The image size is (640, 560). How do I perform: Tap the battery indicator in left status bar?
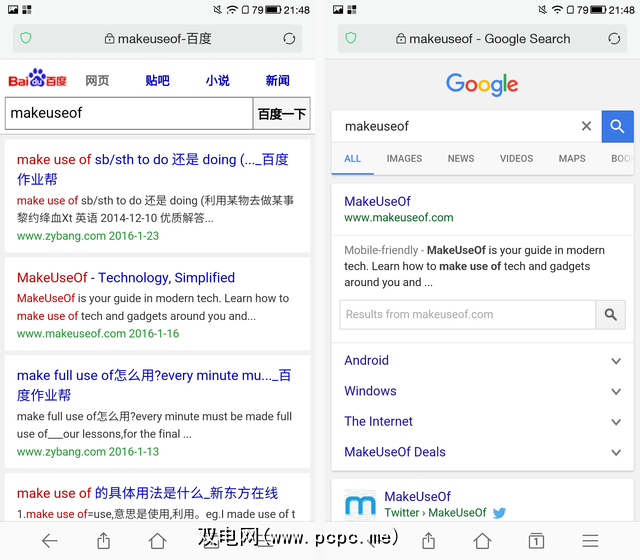coord(273,9)
